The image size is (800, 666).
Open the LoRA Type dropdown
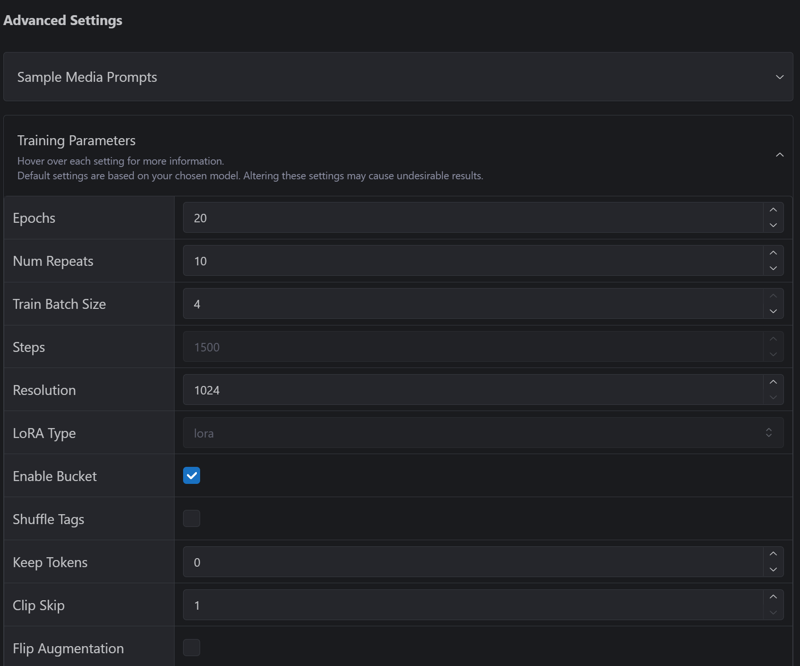coord(482,433)
